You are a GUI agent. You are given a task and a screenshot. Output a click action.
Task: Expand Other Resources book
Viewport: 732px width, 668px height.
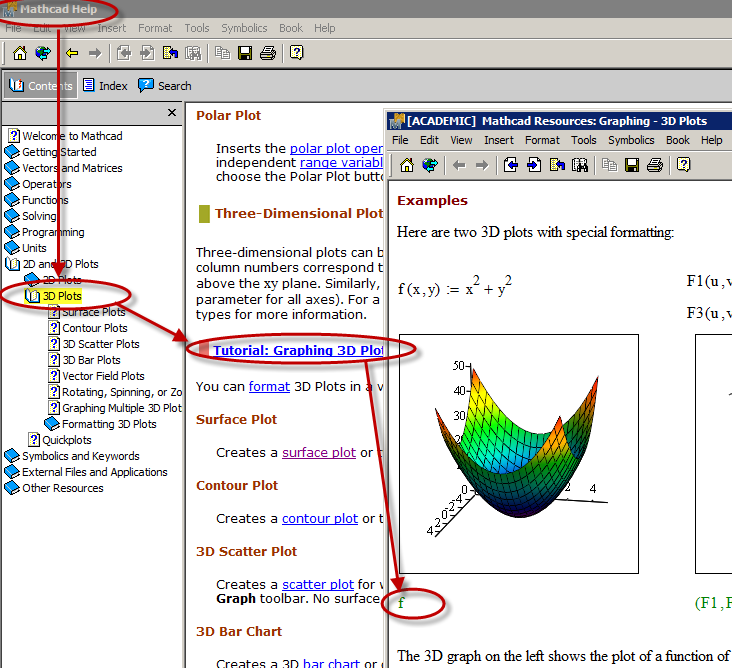pos(12,488)
